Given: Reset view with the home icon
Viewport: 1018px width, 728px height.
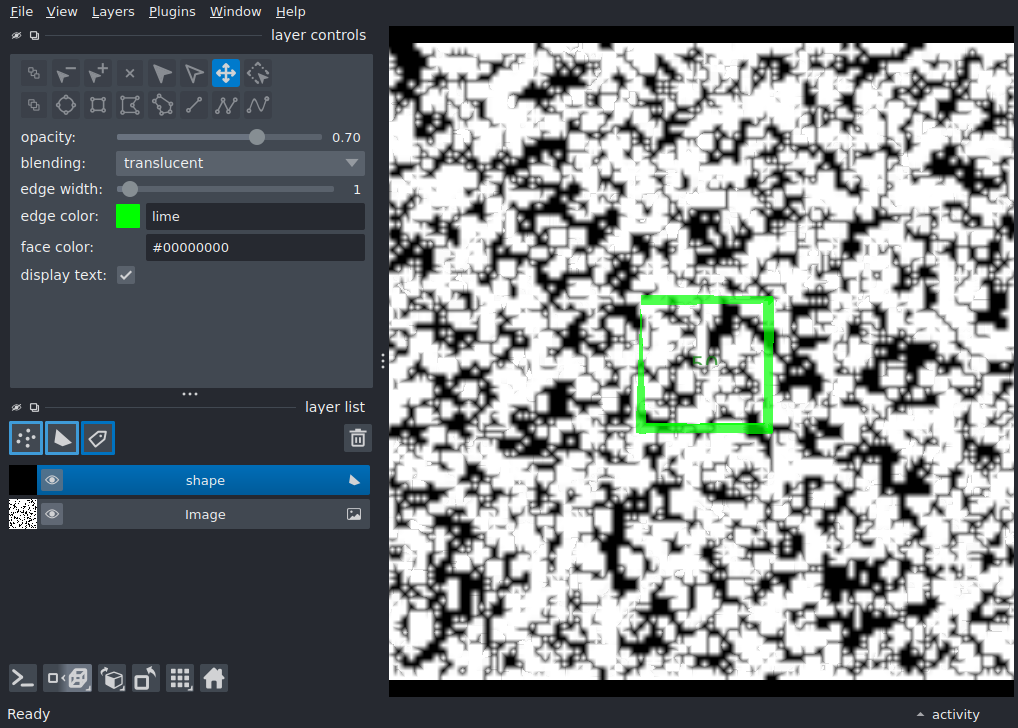Looking at the screenshot, I should tap(214, 679).
